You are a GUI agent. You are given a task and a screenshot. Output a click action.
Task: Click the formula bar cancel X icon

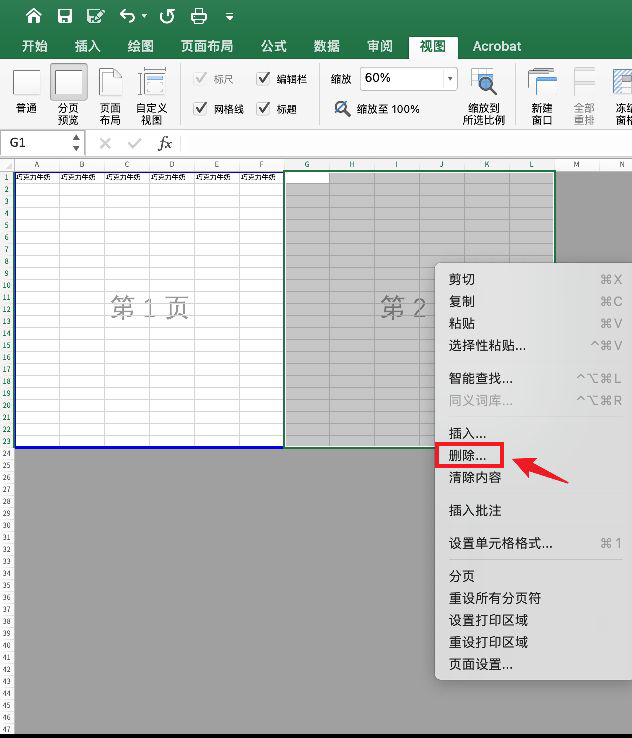click(x=105, y=143)
